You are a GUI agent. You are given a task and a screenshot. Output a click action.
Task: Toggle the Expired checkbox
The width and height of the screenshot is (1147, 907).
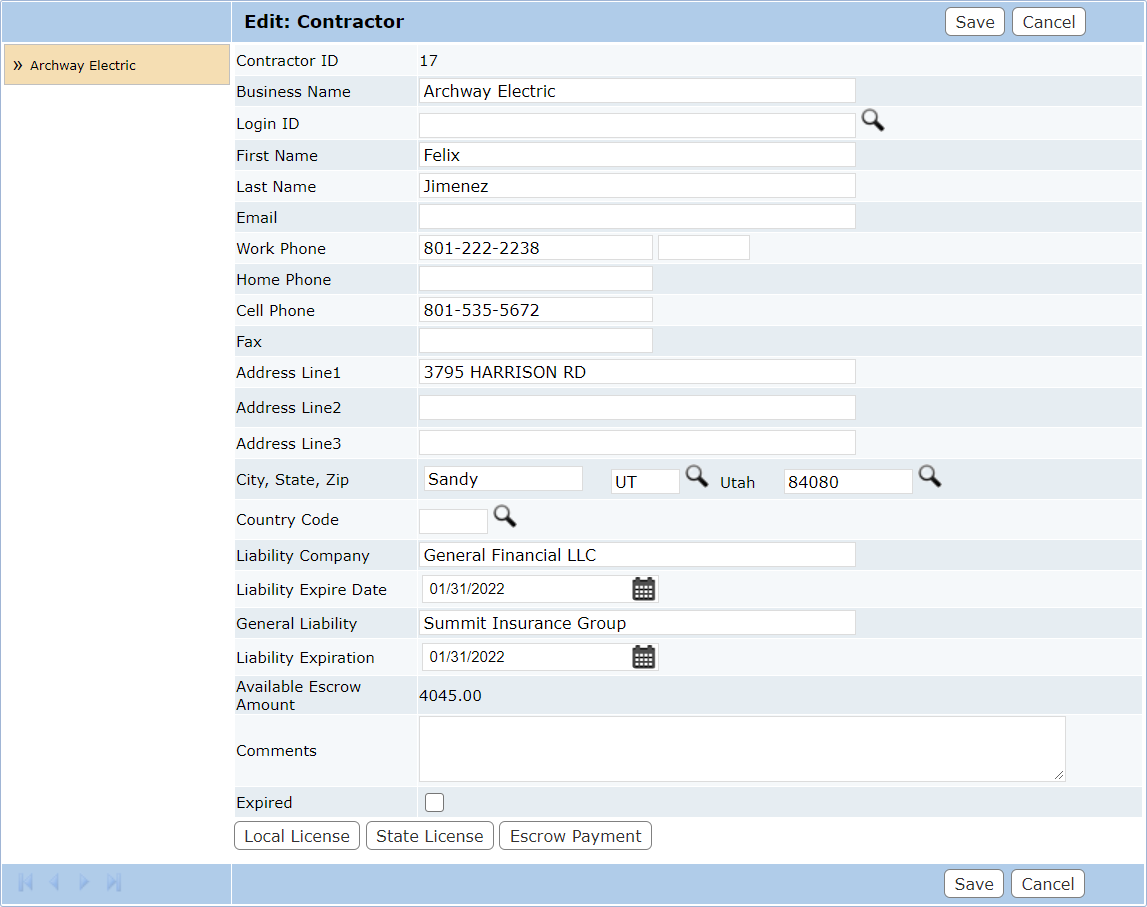tap(435, 802)
